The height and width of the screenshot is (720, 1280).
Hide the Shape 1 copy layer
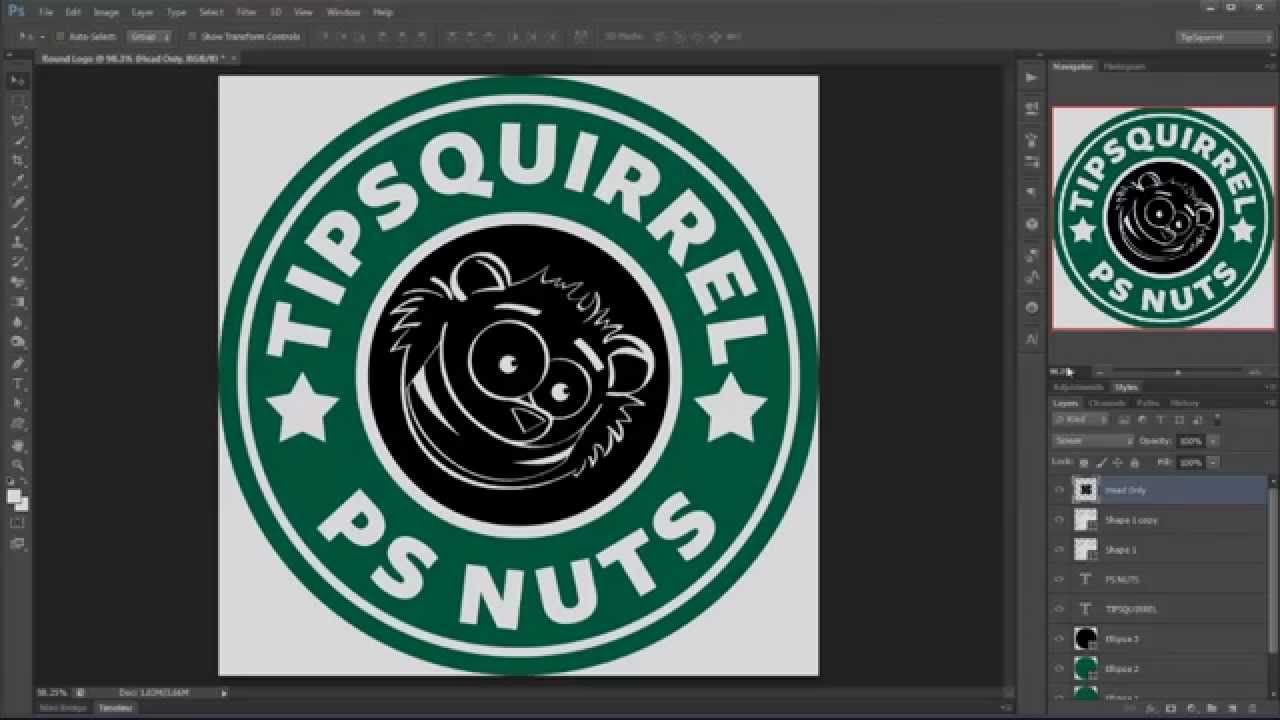click(x=1060, y=520)
